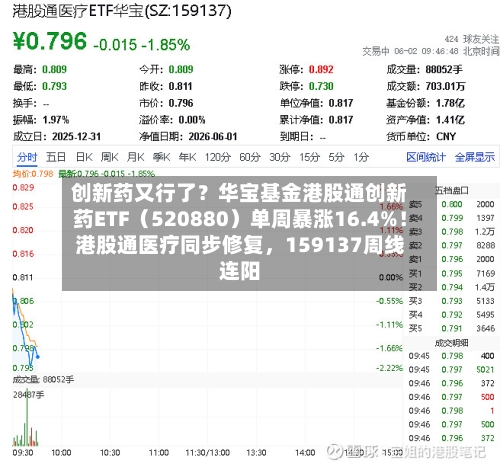Image resolution: width=500 pixels, height=467 pixels.
Task: Click 振幅 value 1.97%
Action: (x=56, y=120)
